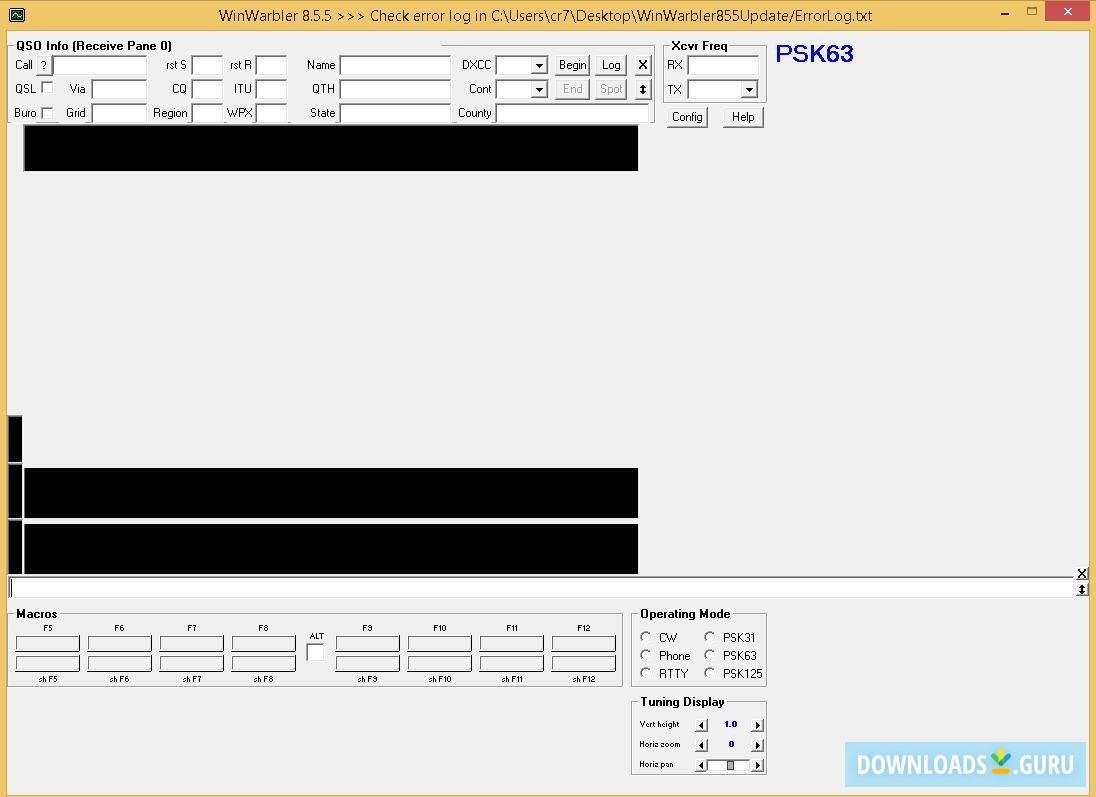
Task: Click the WPX input field
Action: [271, 113]
